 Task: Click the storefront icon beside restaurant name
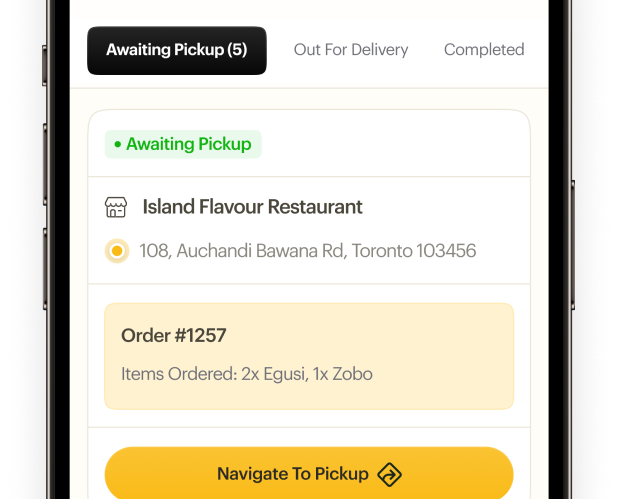pyautogui.click(x=117, y=208)
